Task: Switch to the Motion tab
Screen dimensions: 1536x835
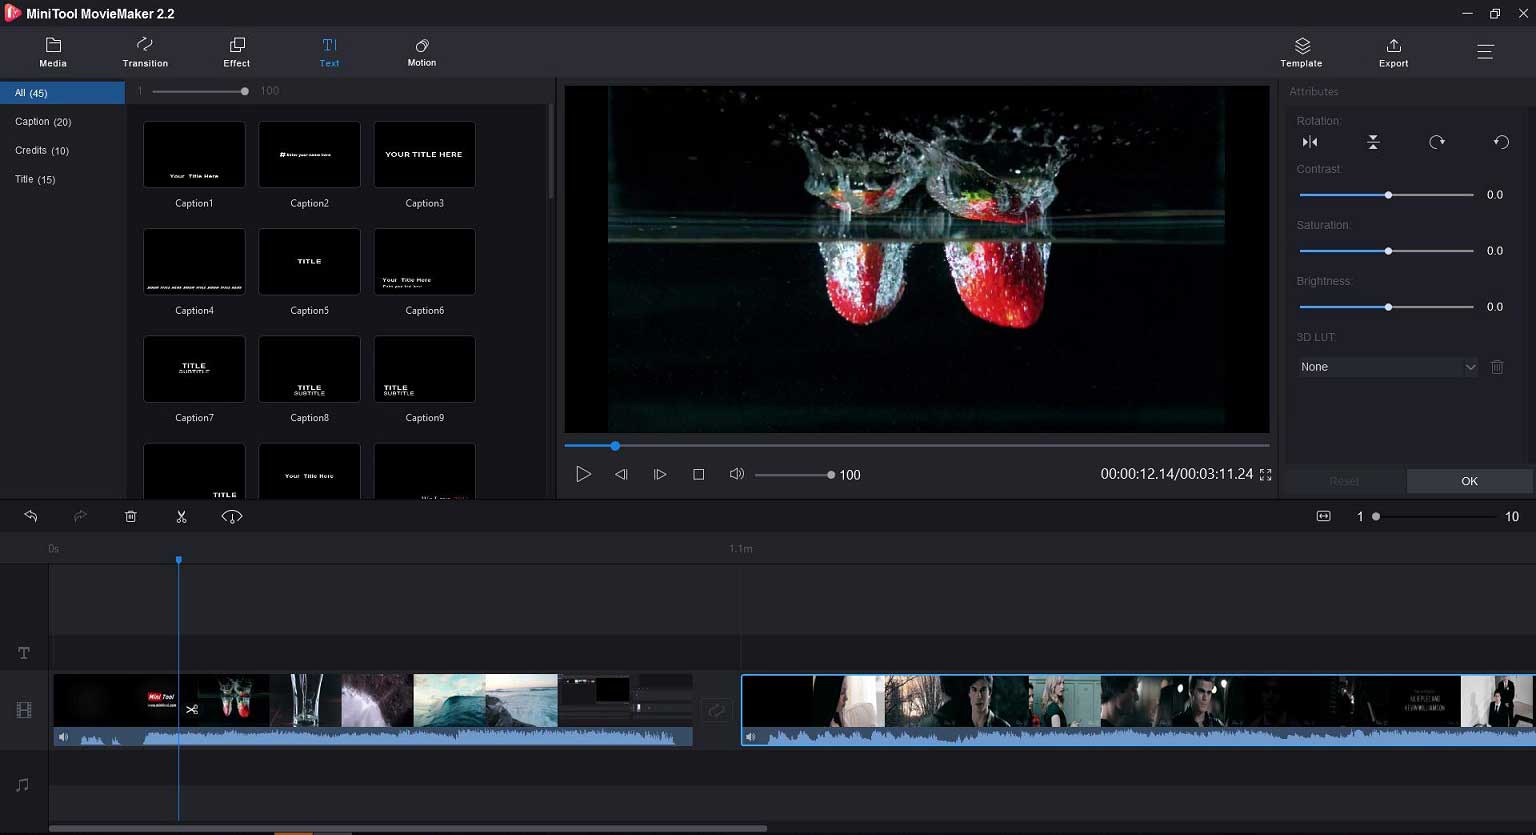Action: coord(421,51)
